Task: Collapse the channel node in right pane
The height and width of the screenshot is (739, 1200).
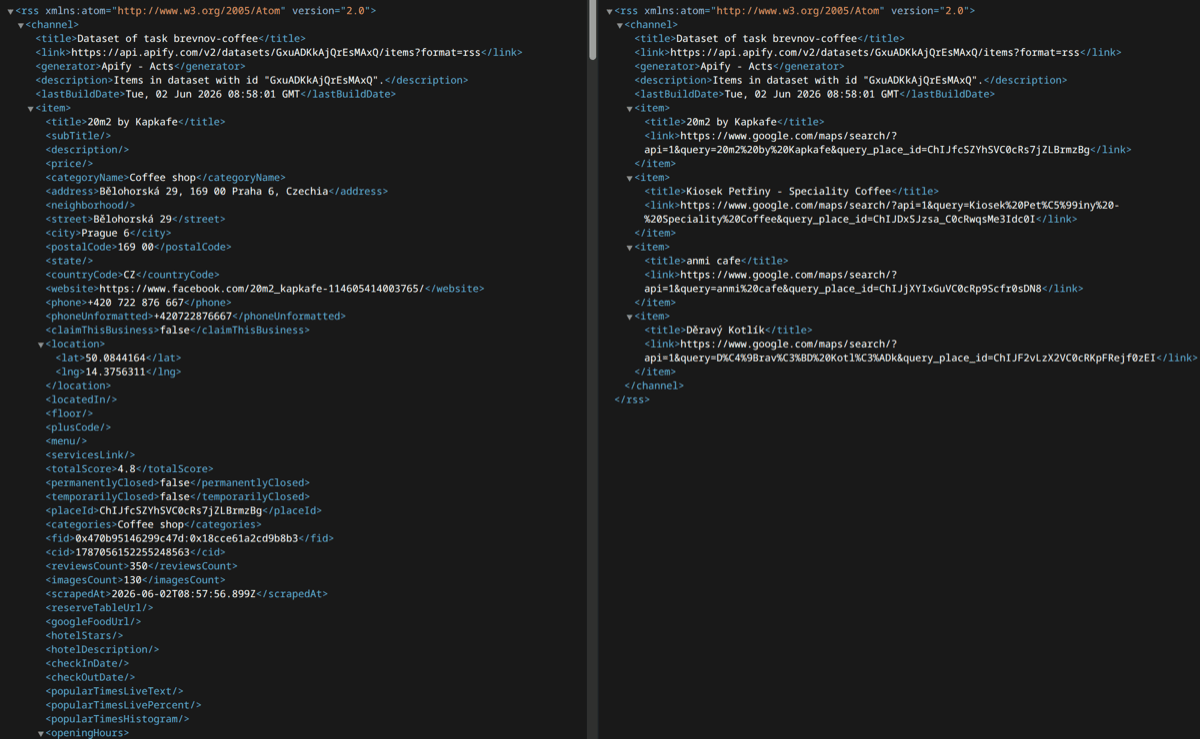Action: click(620, 25)
